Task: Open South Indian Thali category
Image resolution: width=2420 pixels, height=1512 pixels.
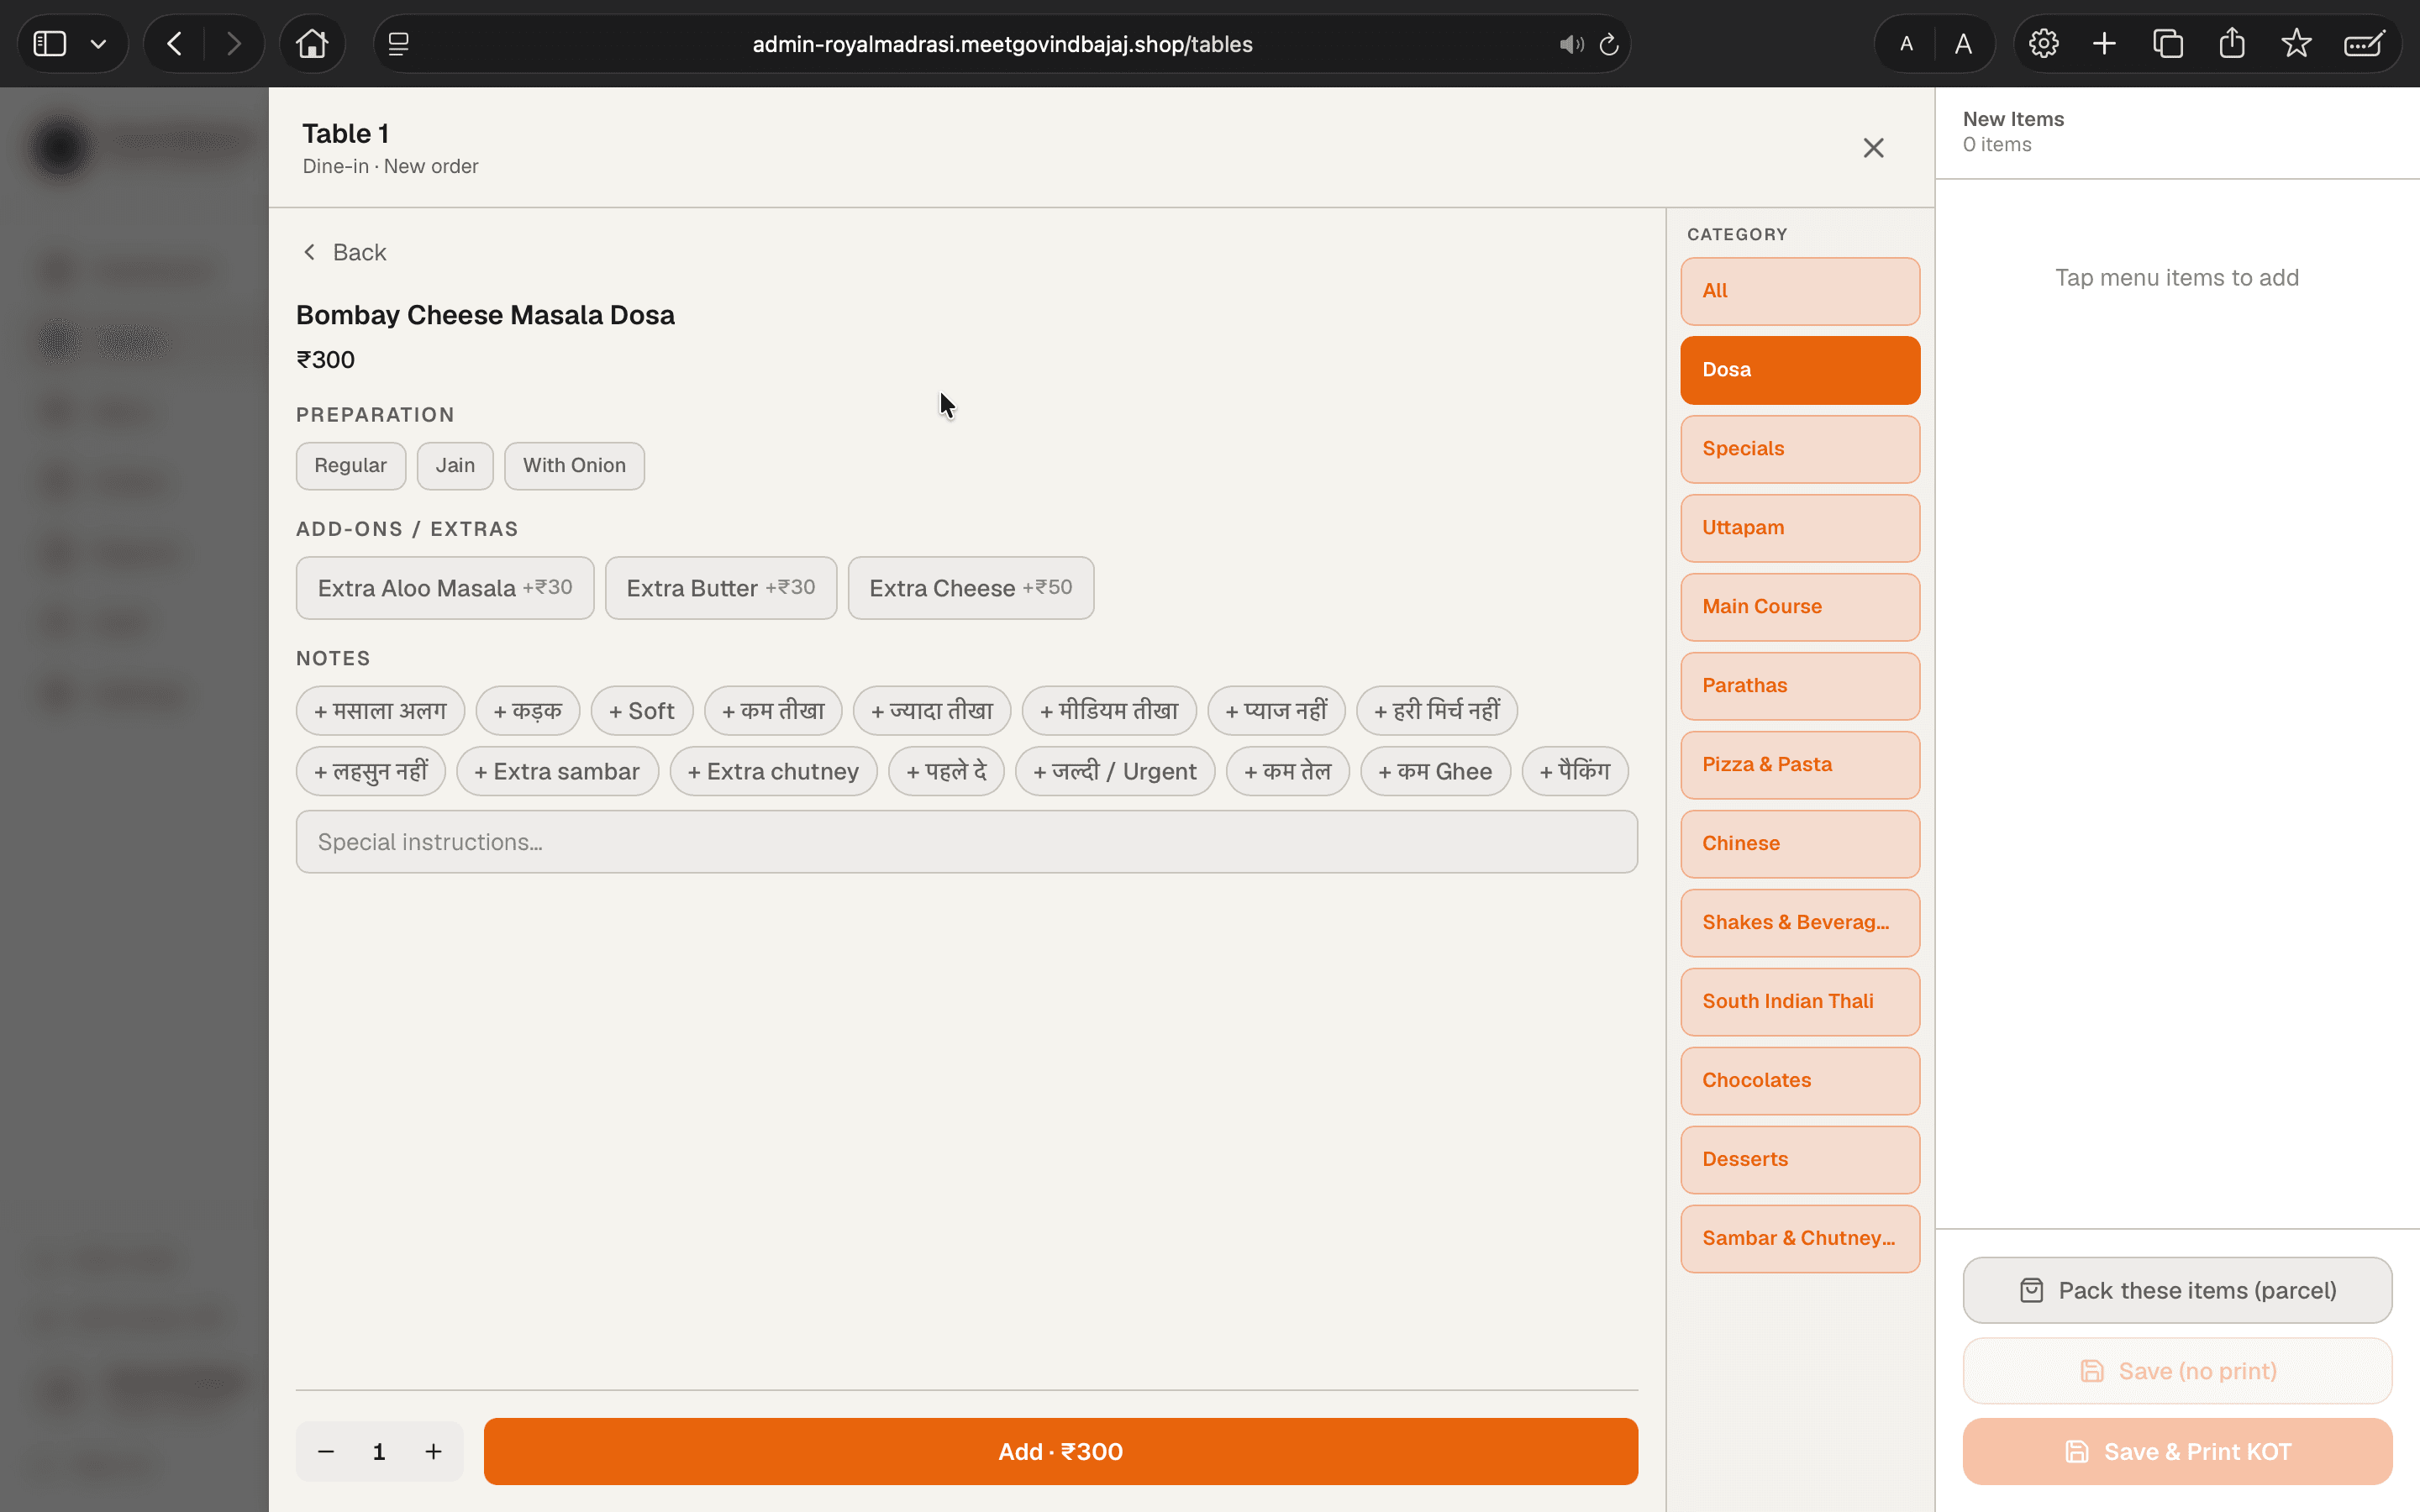Action: tap(1800, 1002)
